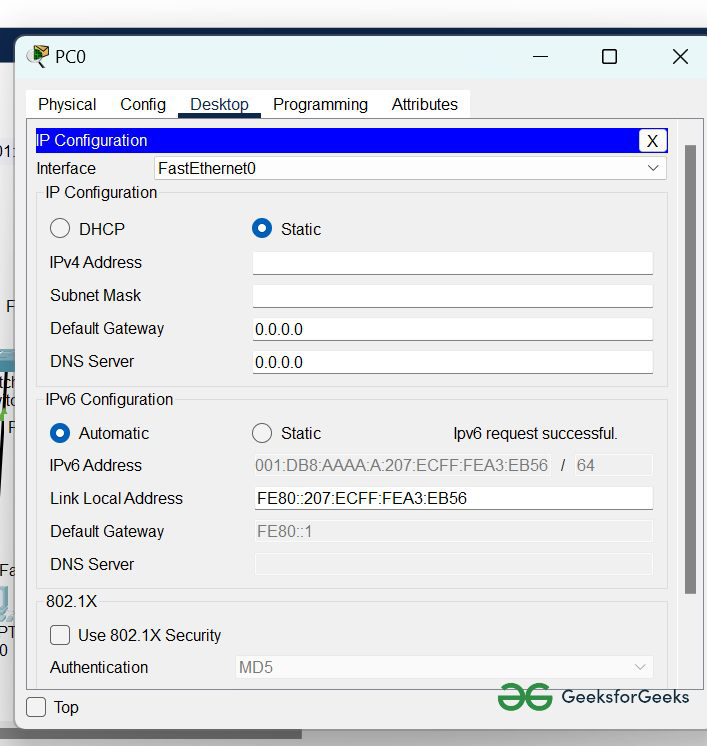Expand the Authentication MD5 dropdown
This screenshot has height=746, width=707.
pyautogui.click(x=444, y=667)
